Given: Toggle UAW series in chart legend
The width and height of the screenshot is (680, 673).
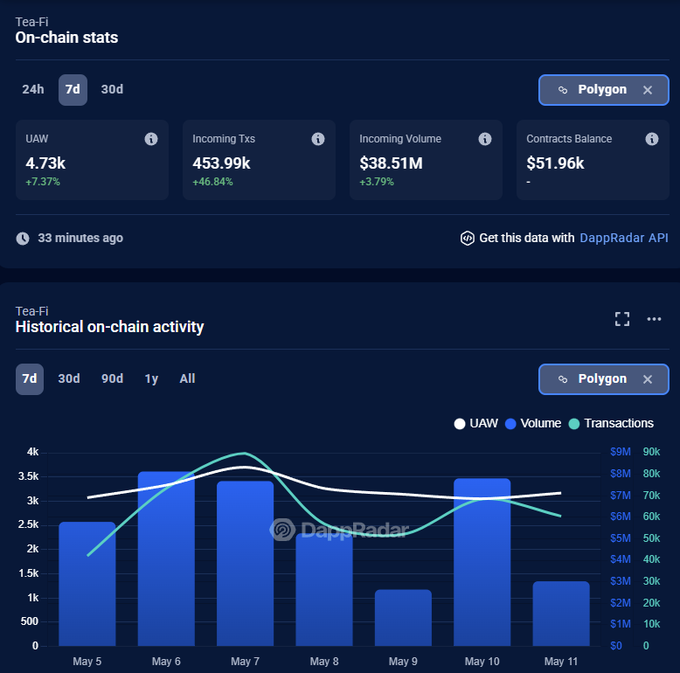Looking at the screenshot, I should pyautogui.click(x=475, y=423).
